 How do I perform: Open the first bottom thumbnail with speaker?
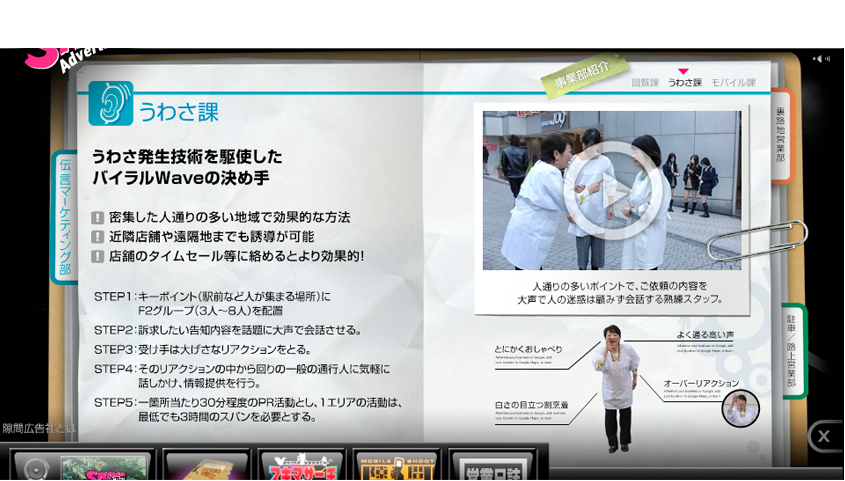(82, 466)
